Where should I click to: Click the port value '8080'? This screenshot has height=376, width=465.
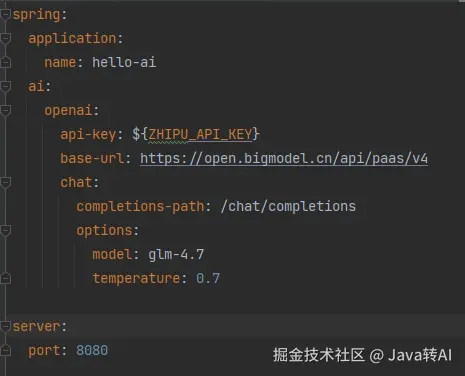92,351
